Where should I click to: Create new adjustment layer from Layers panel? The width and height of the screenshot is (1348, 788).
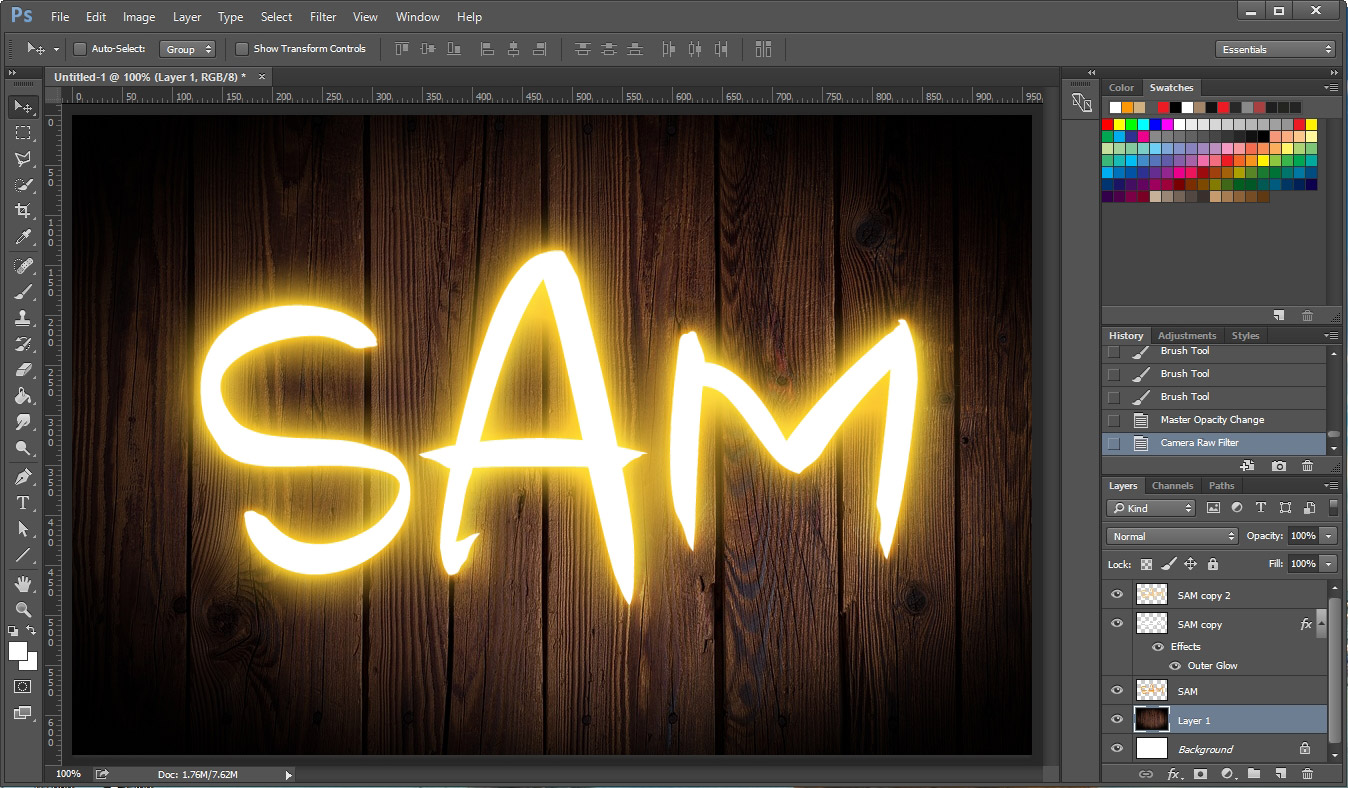(1227, 774)
